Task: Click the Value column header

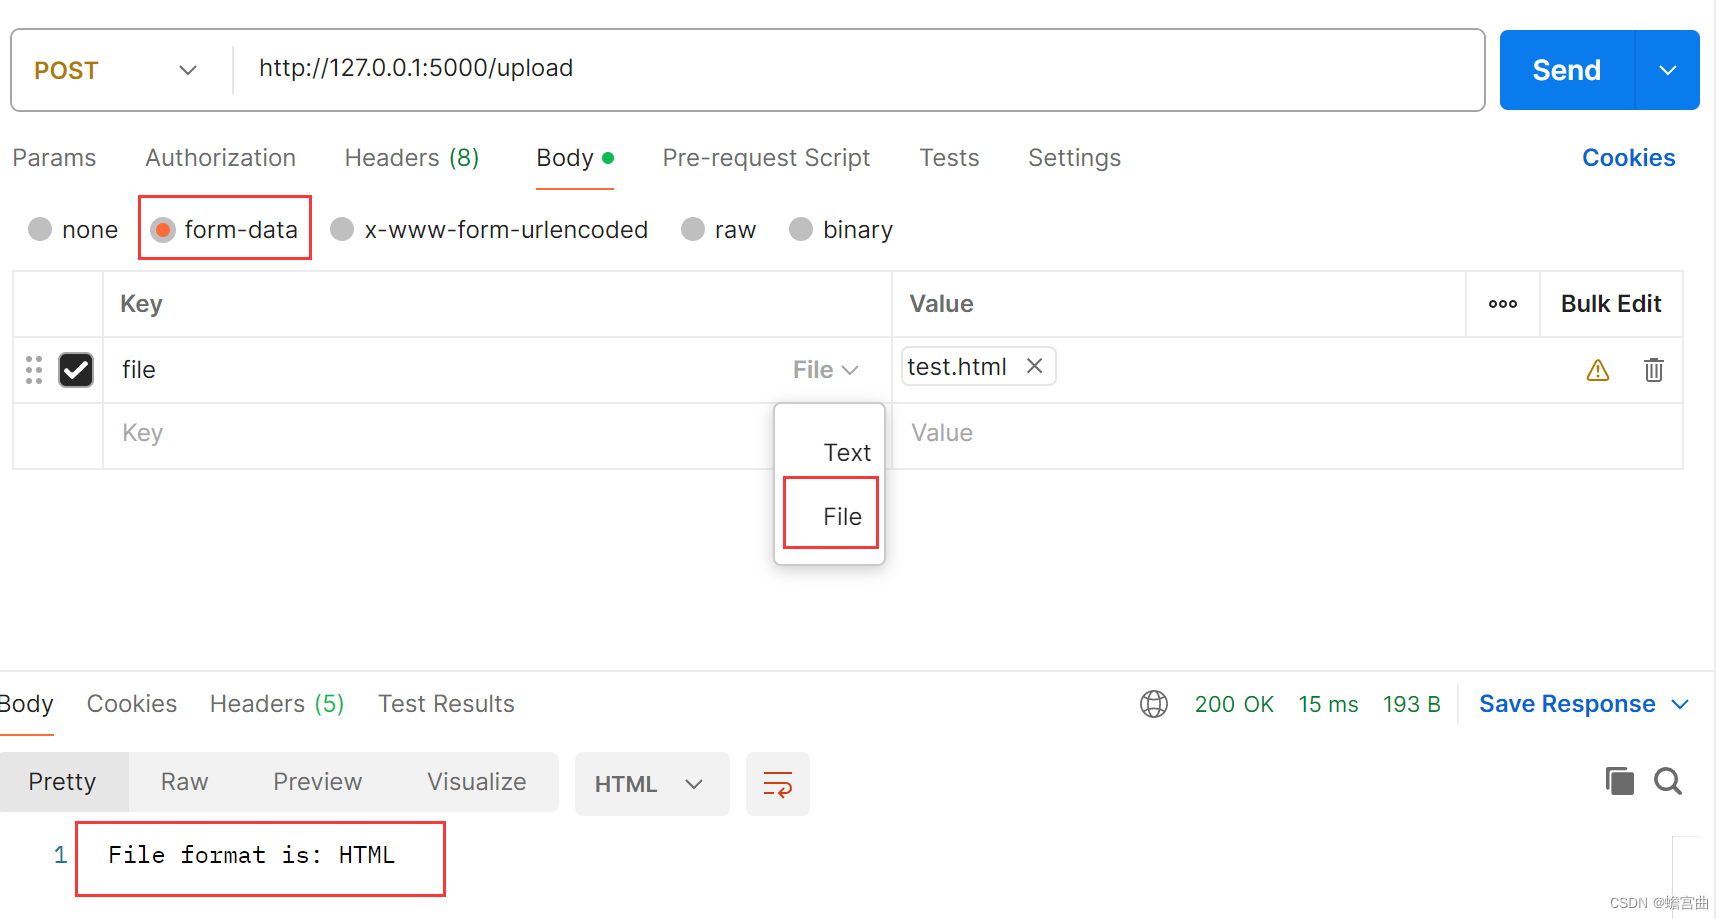Action: point(941,304)
